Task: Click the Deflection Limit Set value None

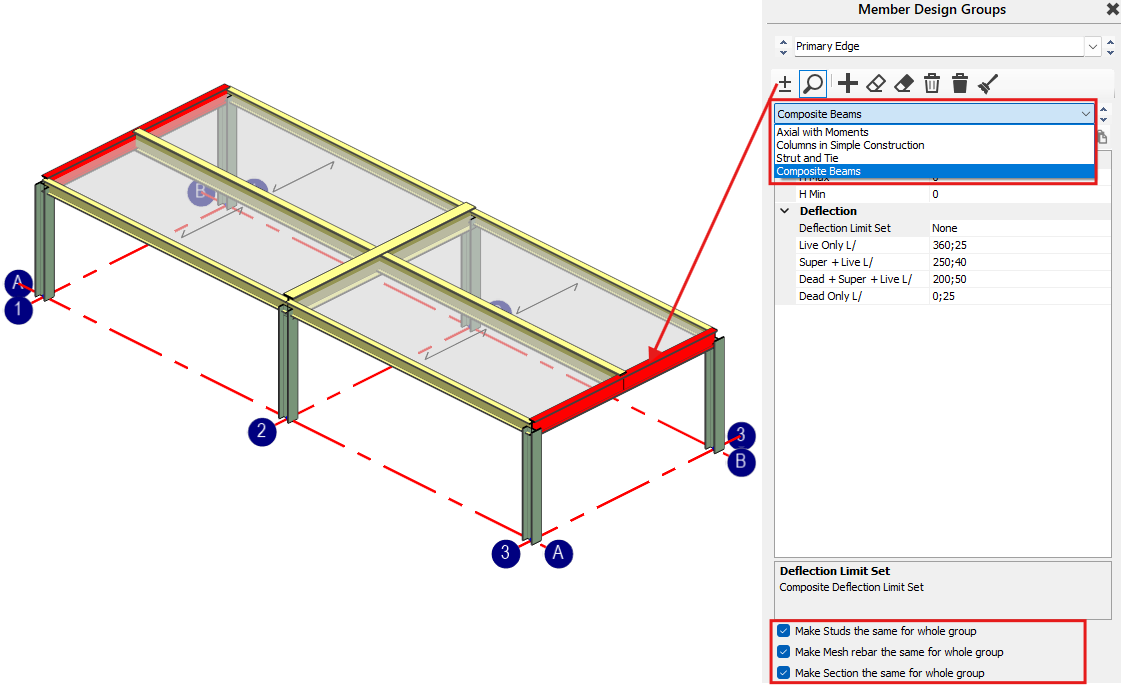Action: coord(1019,228)
